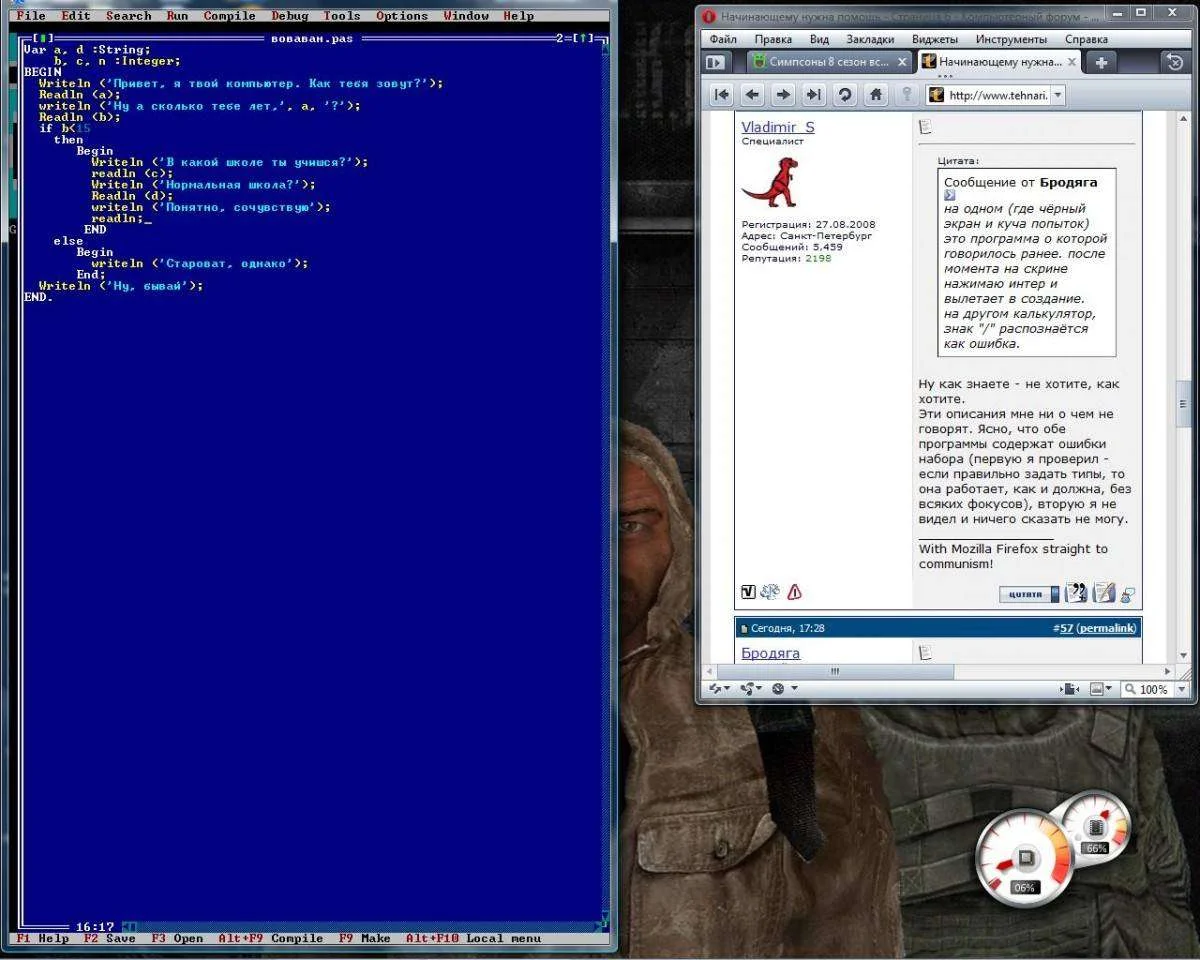
Task: Click the Цитата quote button
Action: point(1028,594)
